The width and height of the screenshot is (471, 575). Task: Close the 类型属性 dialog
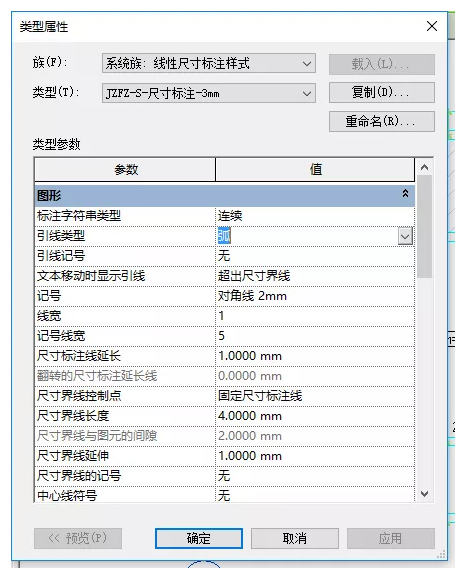pos(432,26)
